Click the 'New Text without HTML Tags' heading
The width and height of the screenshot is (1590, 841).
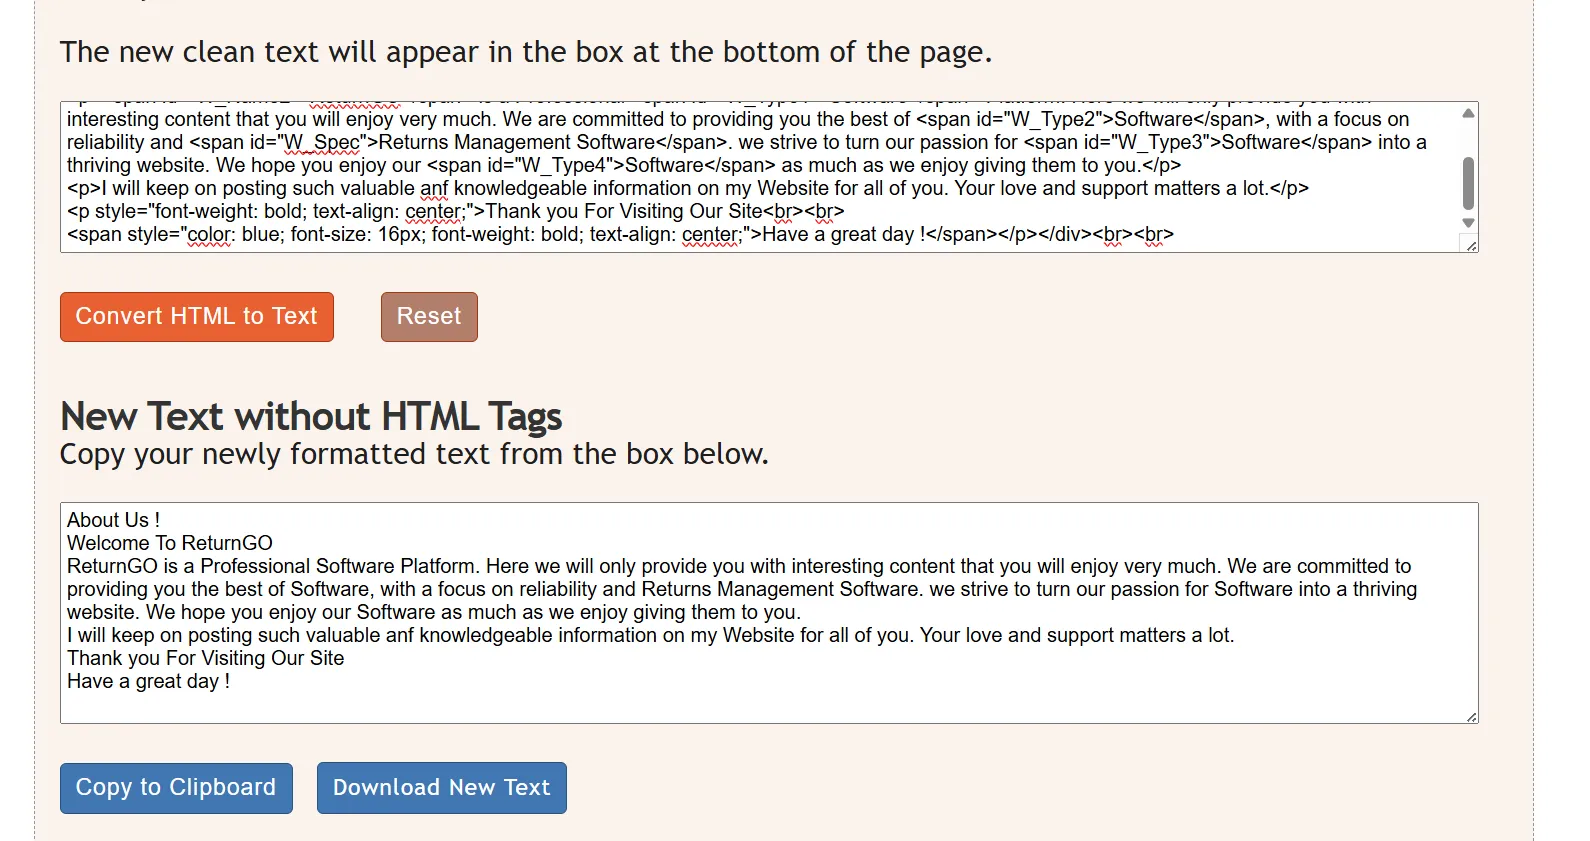tap(311, 416)
